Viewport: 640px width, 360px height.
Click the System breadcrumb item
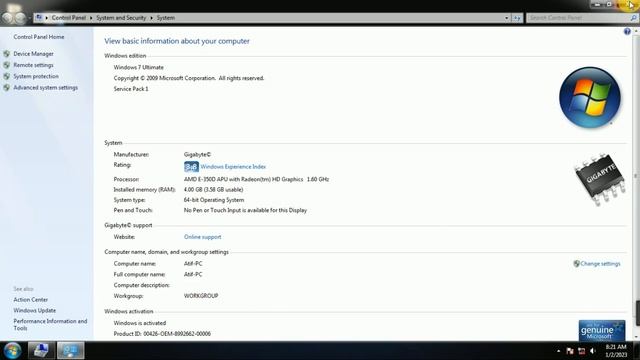coord(166,18)
